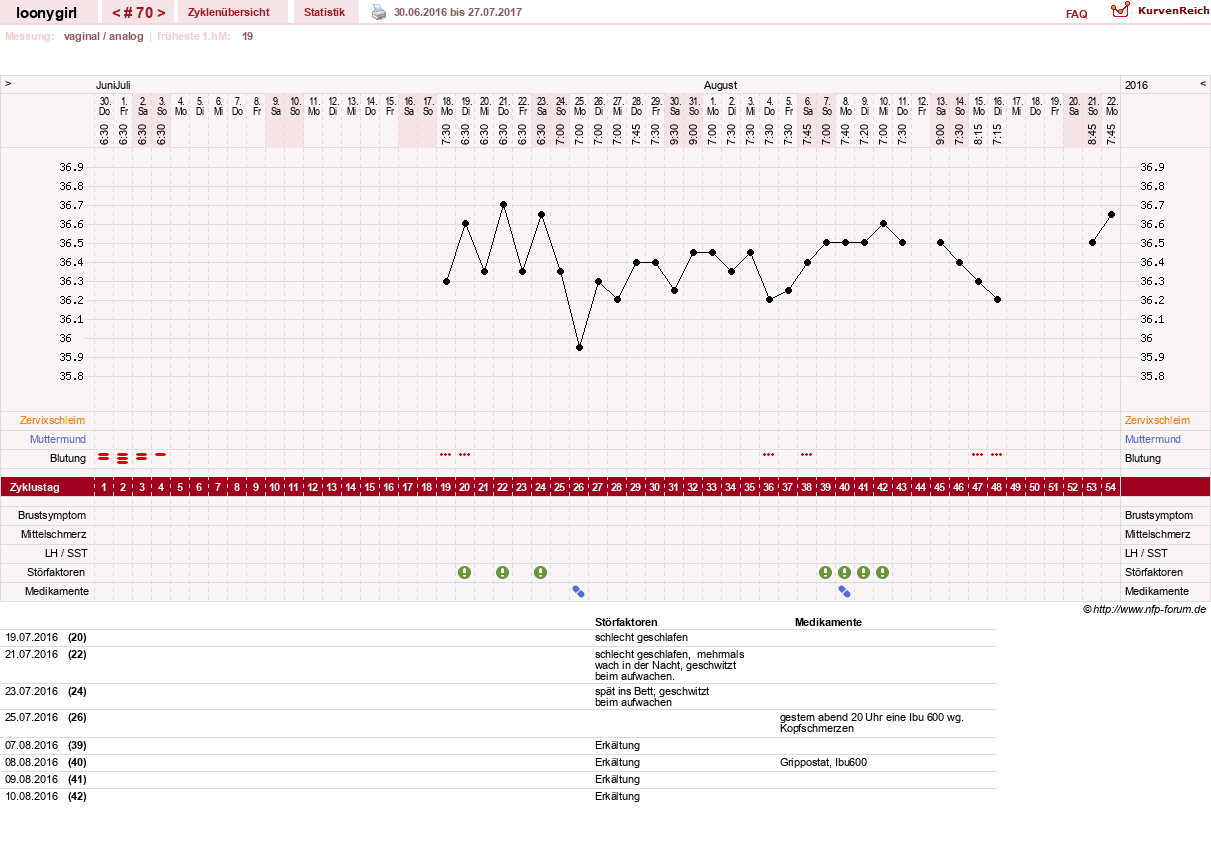
Task: Select cycle day 27 in the red bar
Action: 598,487
